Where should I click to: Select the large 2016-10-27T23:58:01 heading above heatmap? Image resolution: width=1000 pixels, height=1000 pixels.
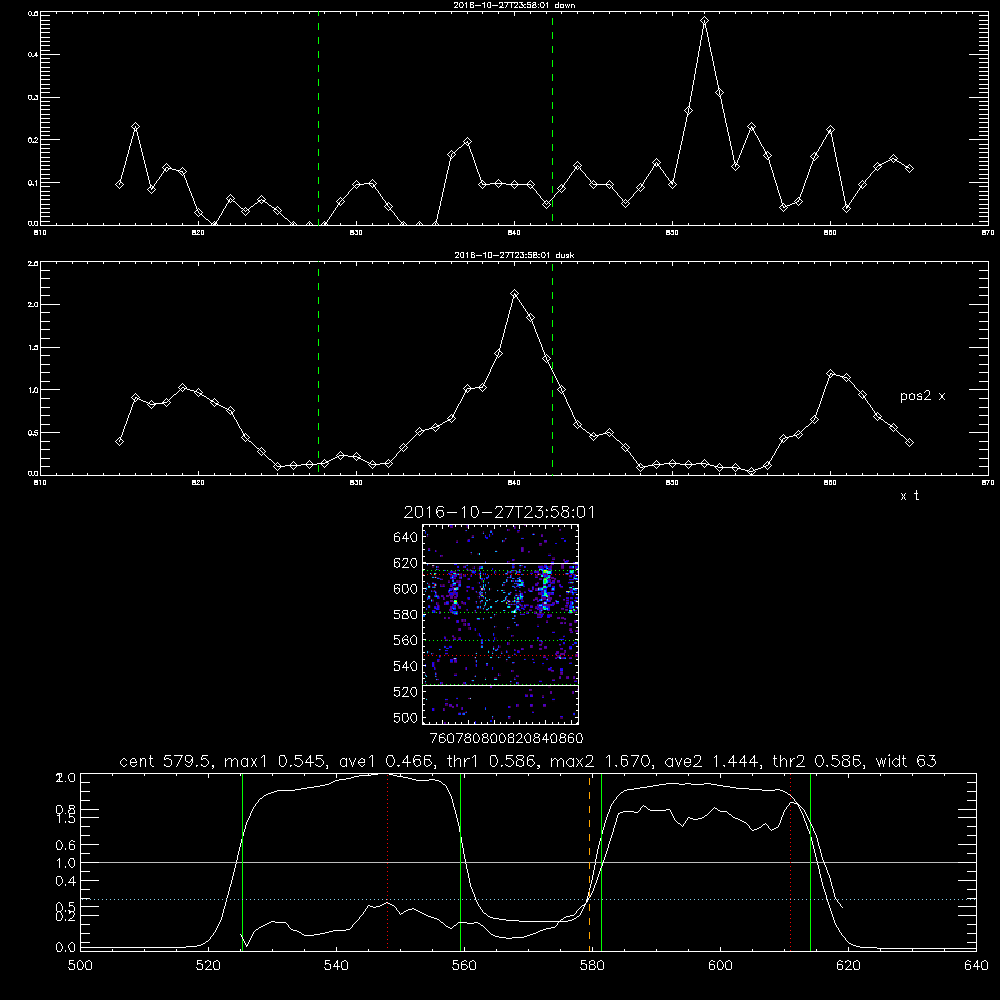coord(499,513)
